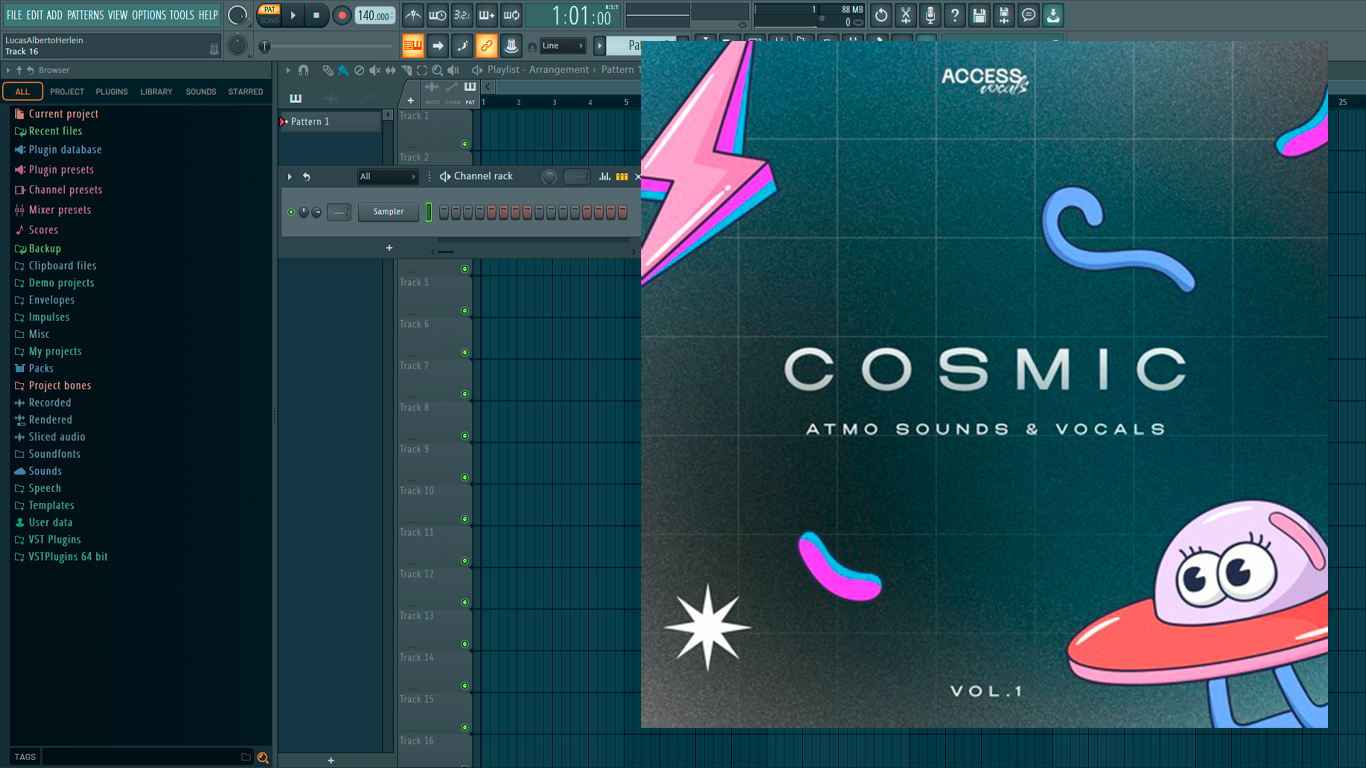Toggle the first step of the Sampler sequence
The height and width of the screenshot is (768, 1366).
[x=444, y=212]
